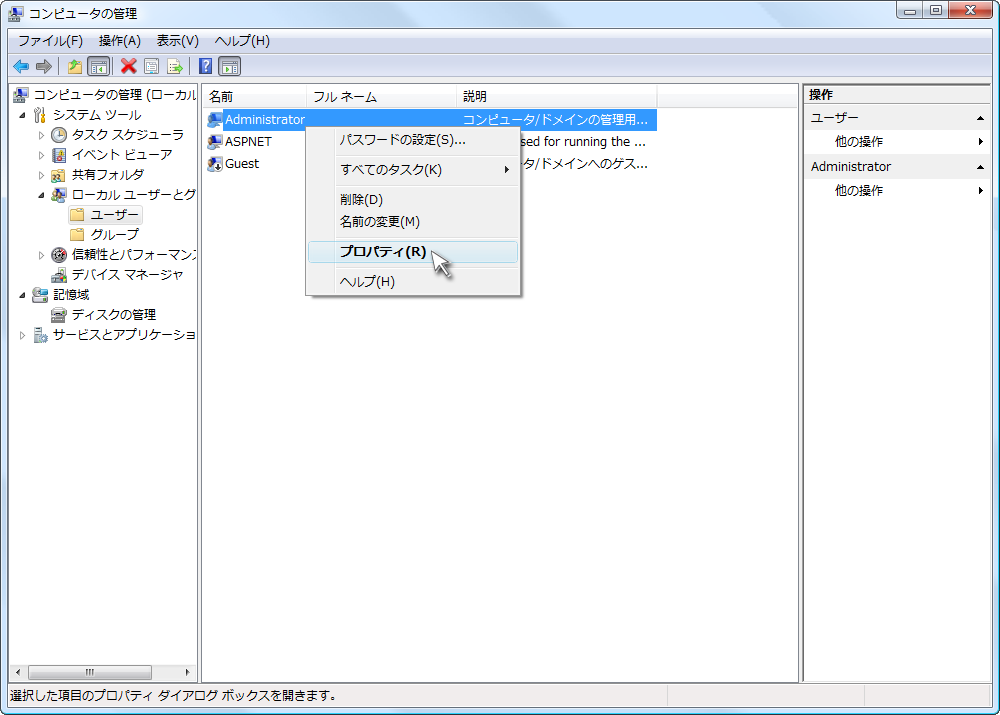This screenshot has height=715, width=1000.
Task: Expand the サービスとアプリケーション node
Action: (23, 335)
